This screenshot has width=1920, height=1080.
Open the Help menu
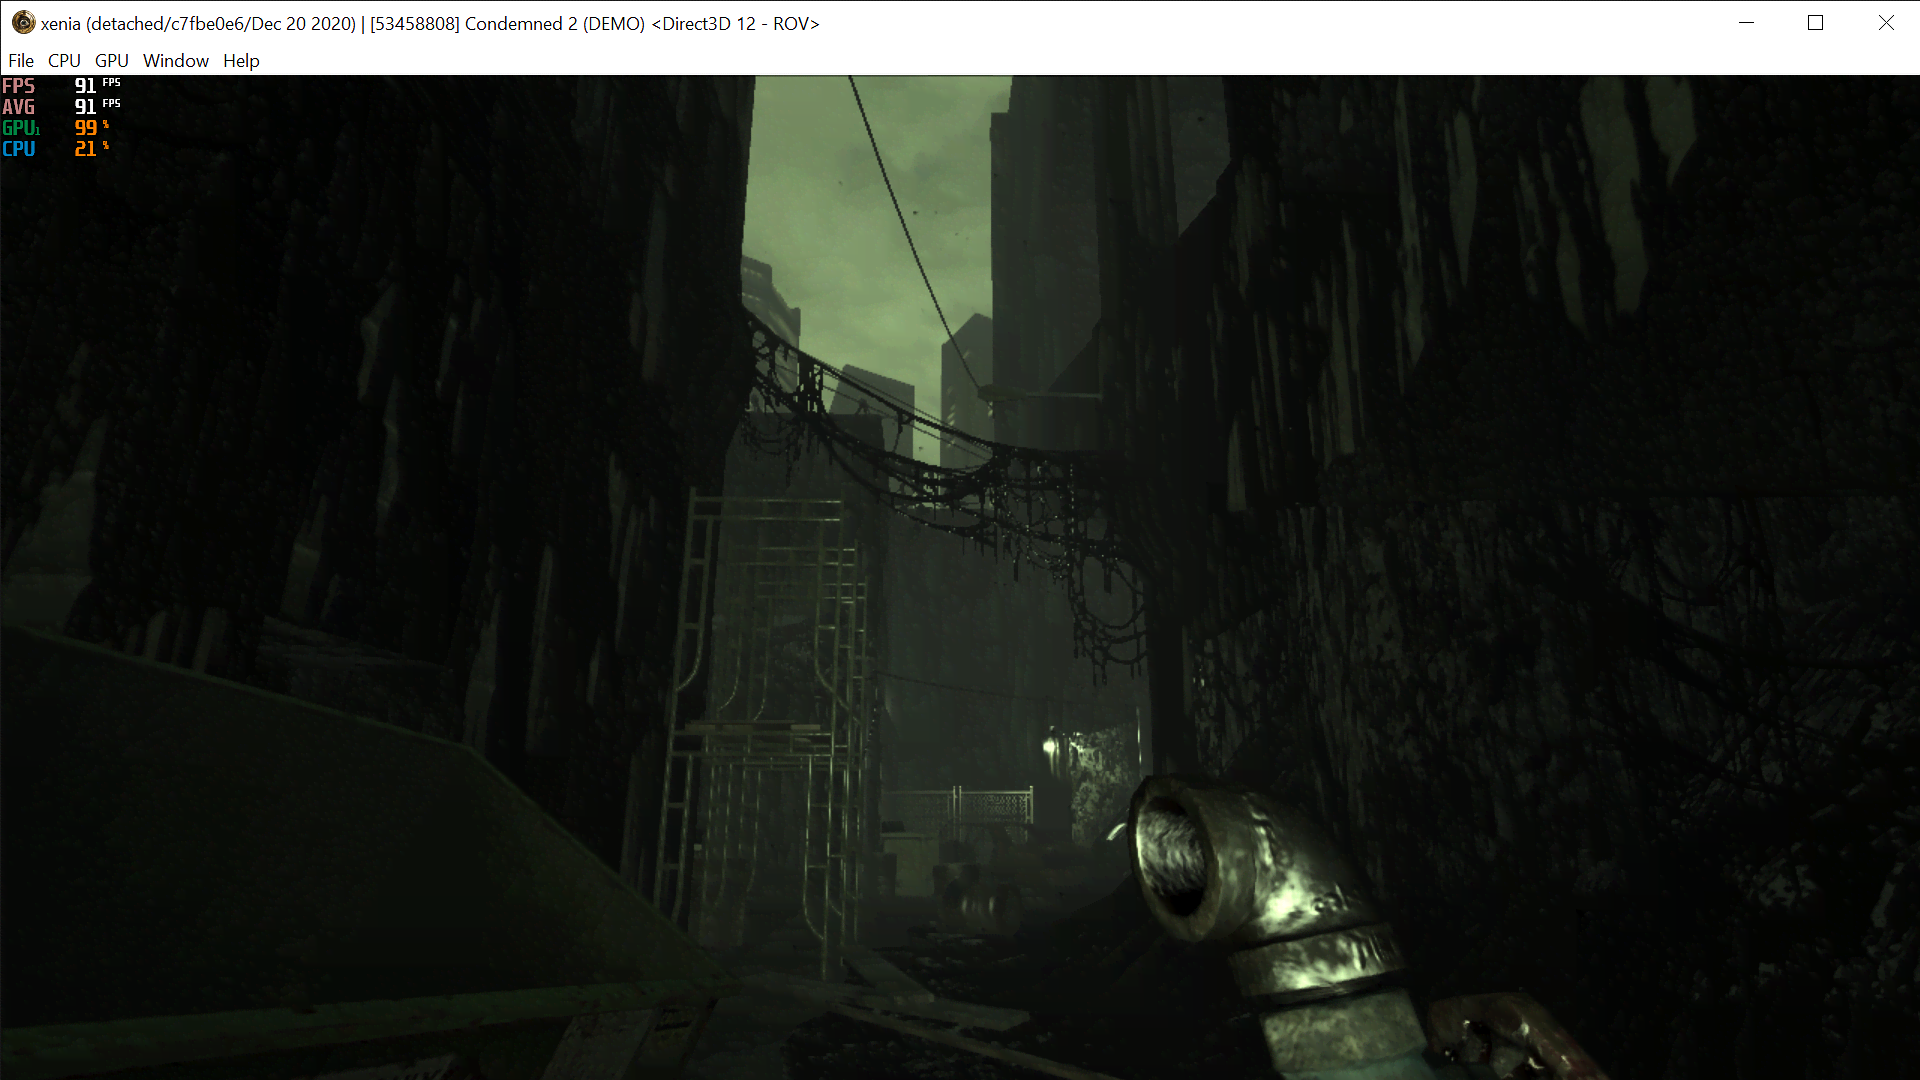241,60
